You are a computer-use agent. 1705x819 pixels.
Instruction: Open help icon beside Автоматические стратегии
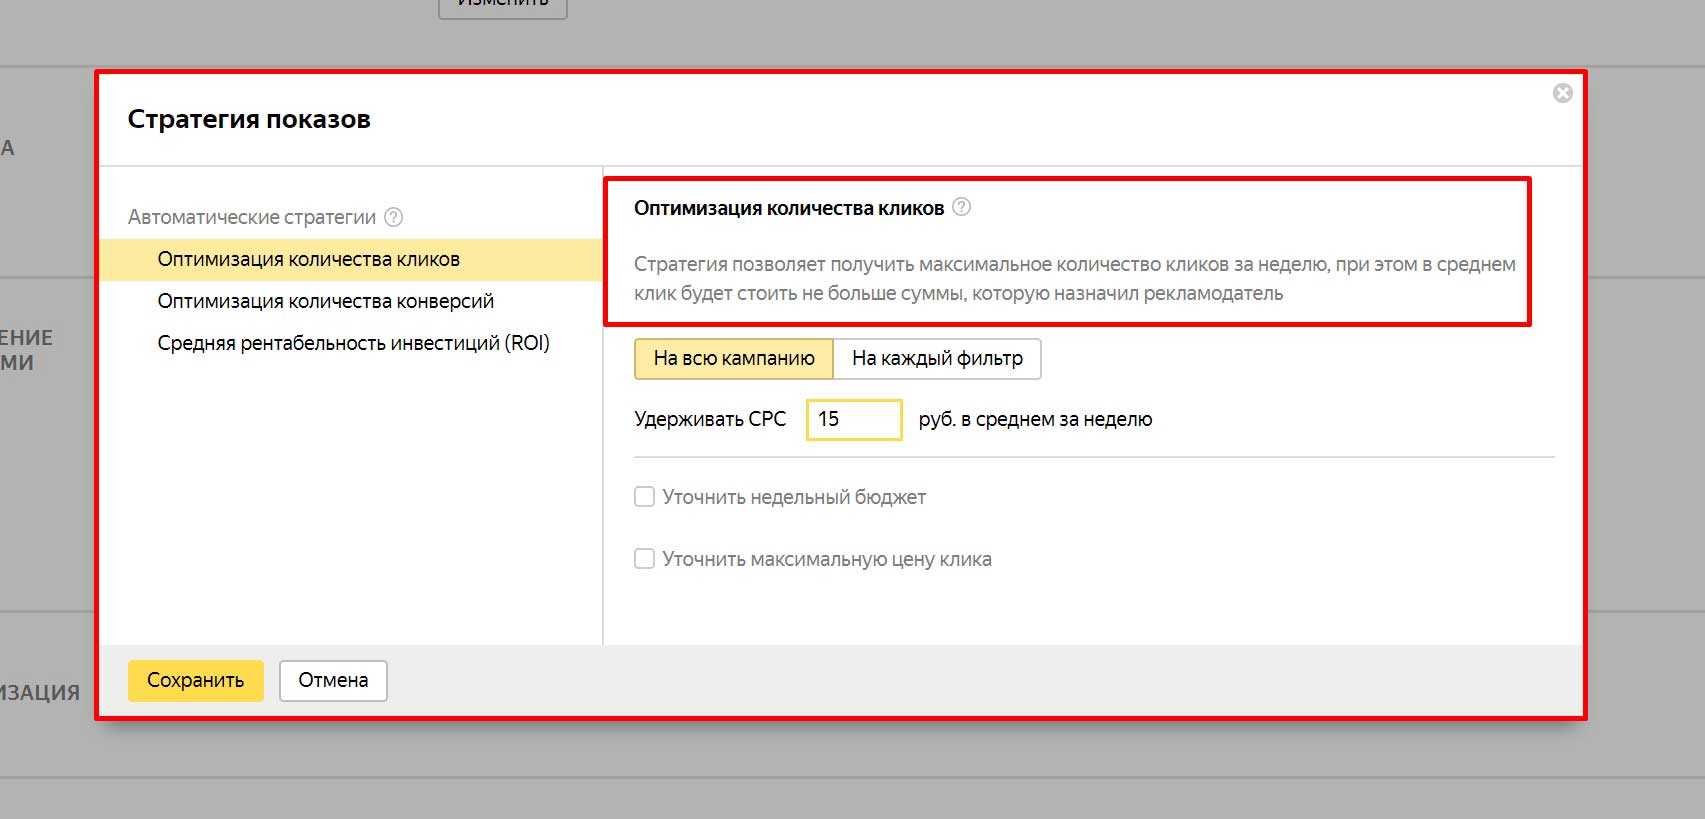pyautogui.click(x=394, y=217)
